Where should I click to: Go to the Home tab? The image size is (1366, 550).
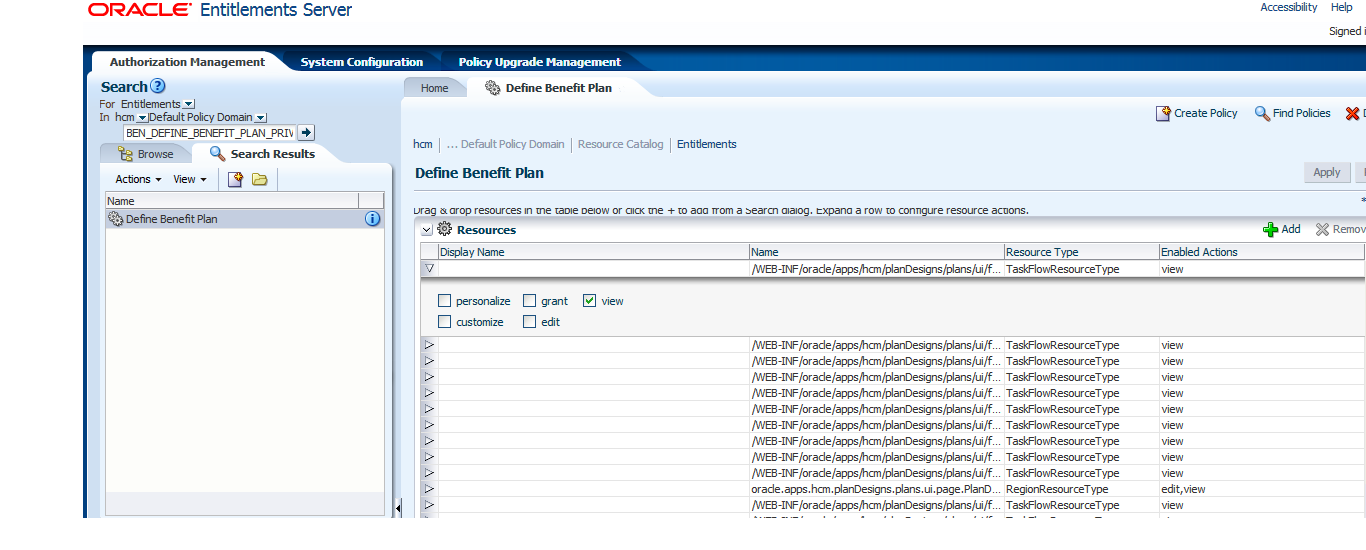(435, 88)
